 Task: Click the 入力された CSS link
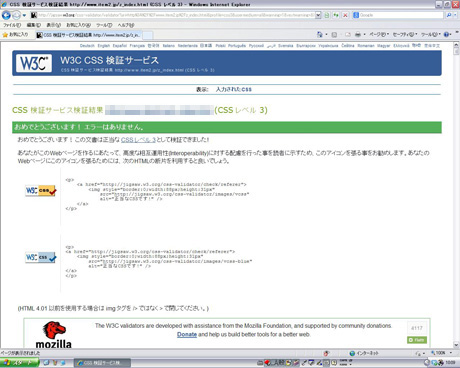pos(234,89)
